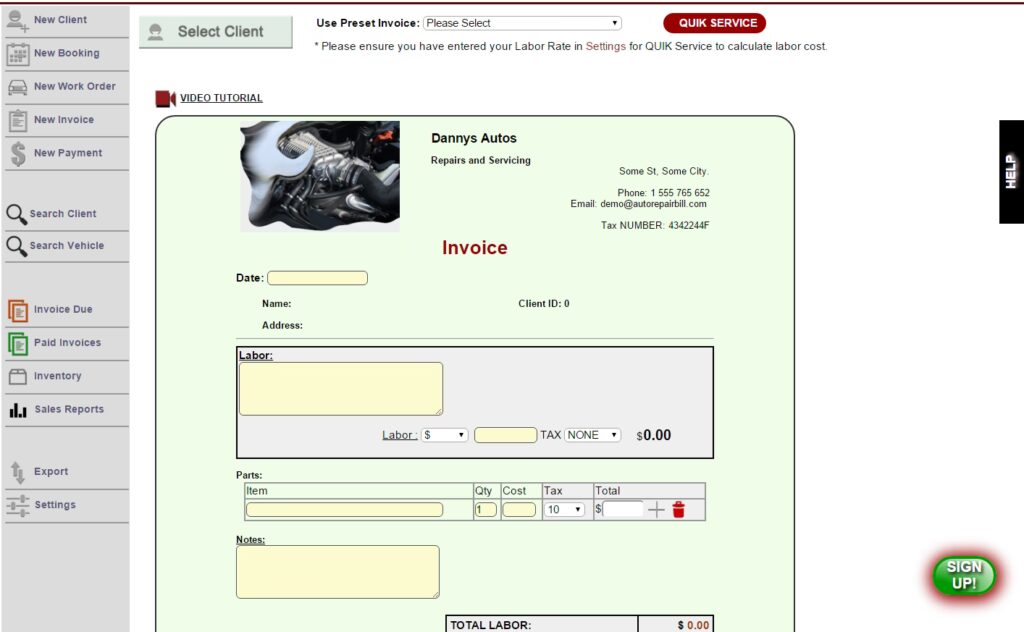Open the Labor currency type dropdown
1024x632 pixels.
pyautogui.click(x=444, y=436)
